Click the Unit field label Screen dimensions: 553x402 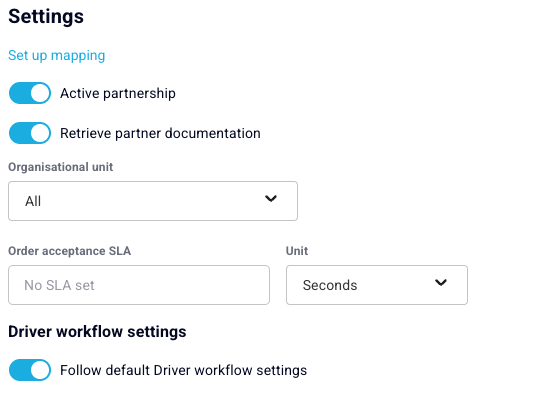tap(297, 251)
